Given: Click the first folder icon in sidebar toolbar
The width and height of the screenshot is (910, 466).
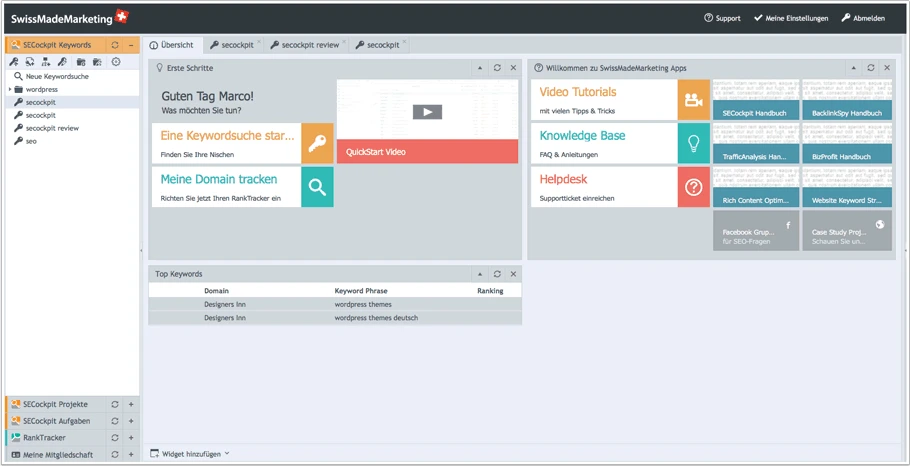Looking at the screenshot, I should pyautogui.click(x=81, y=62).
